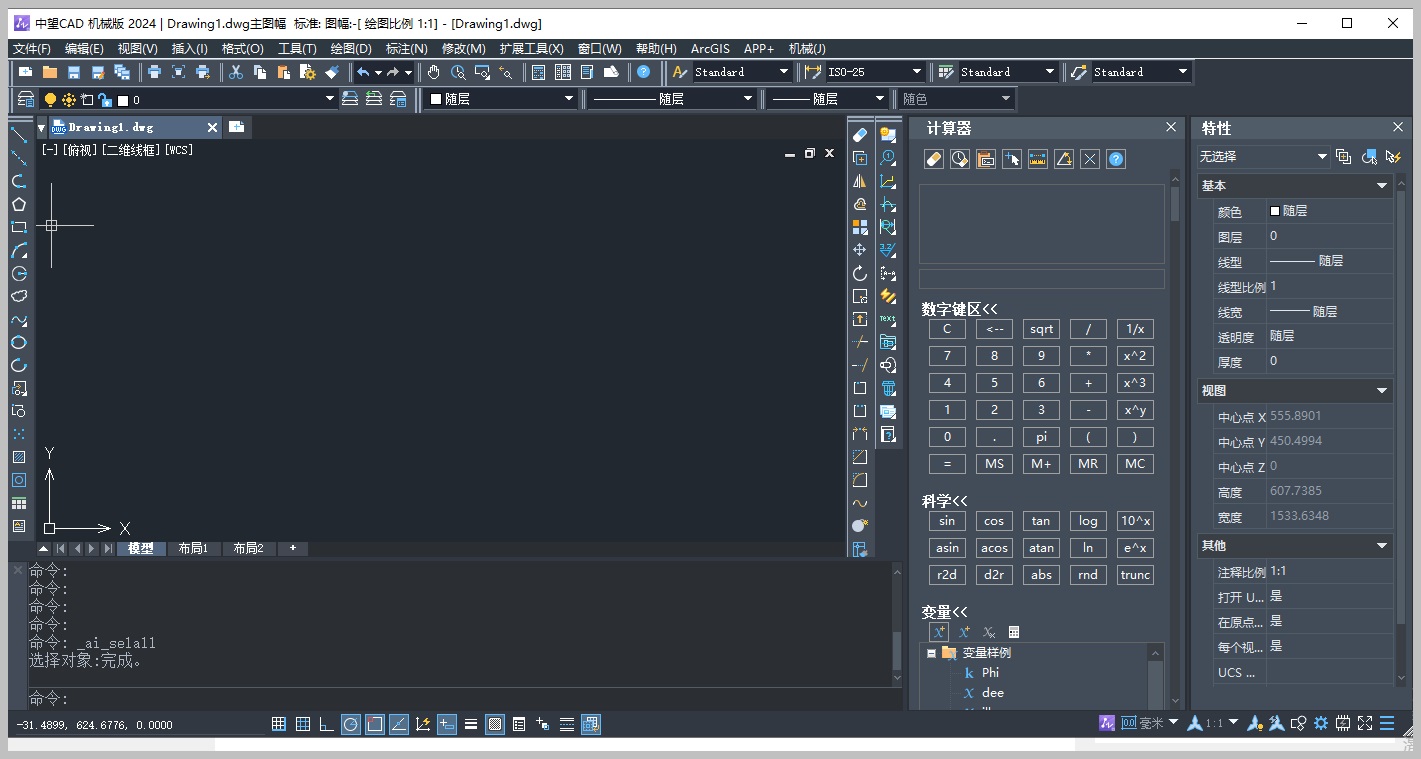The height and width of the screenshot is (759, 1421).
Task: Toggle lineweight display in the status bar
Action: [471, 724]
